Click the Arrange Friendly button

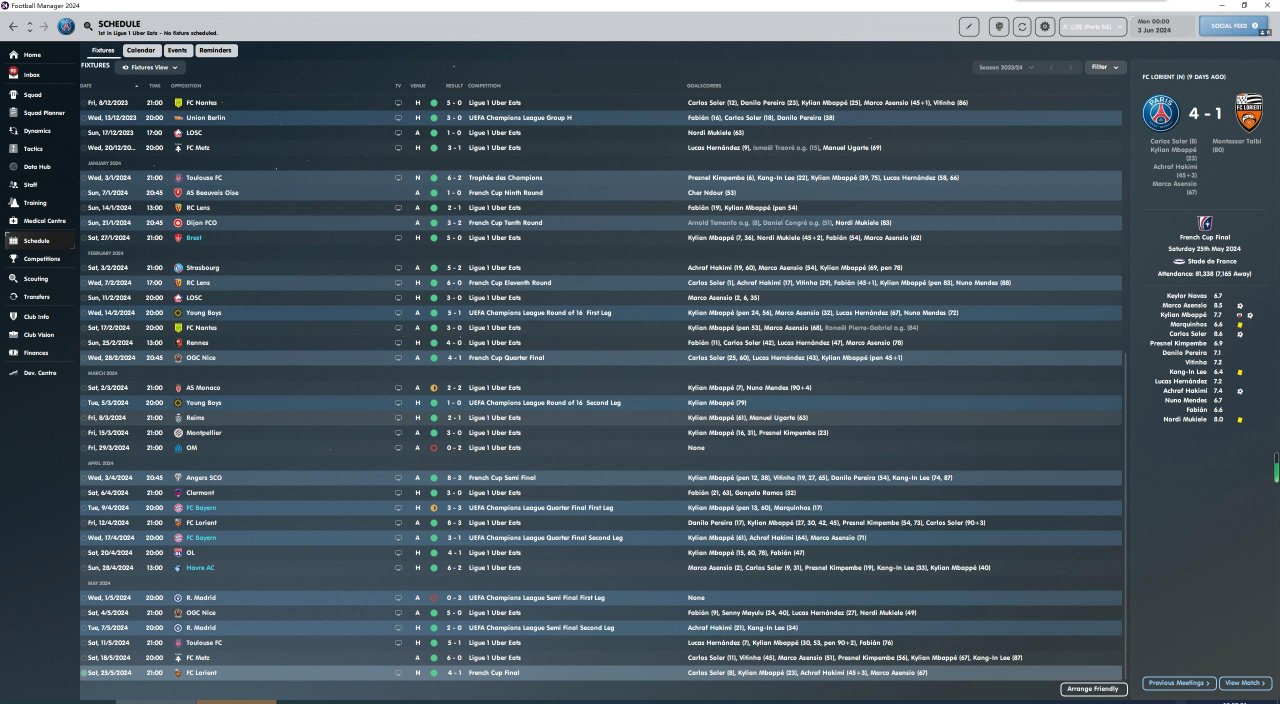(x=1094, y=689)
